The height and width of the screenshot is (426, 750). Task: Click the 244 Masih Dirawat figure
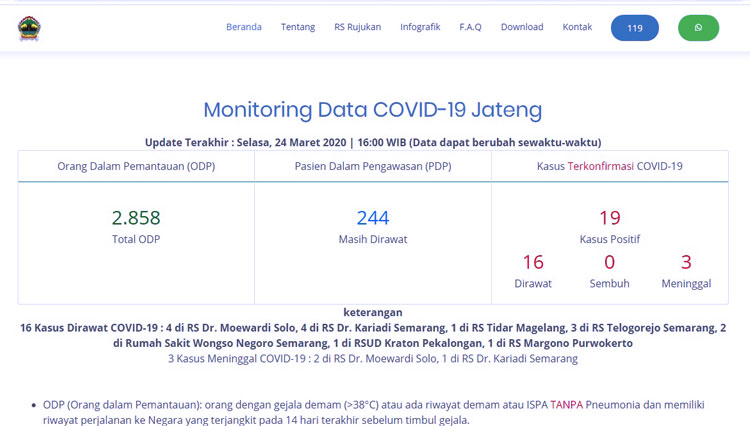click(373, 218)
